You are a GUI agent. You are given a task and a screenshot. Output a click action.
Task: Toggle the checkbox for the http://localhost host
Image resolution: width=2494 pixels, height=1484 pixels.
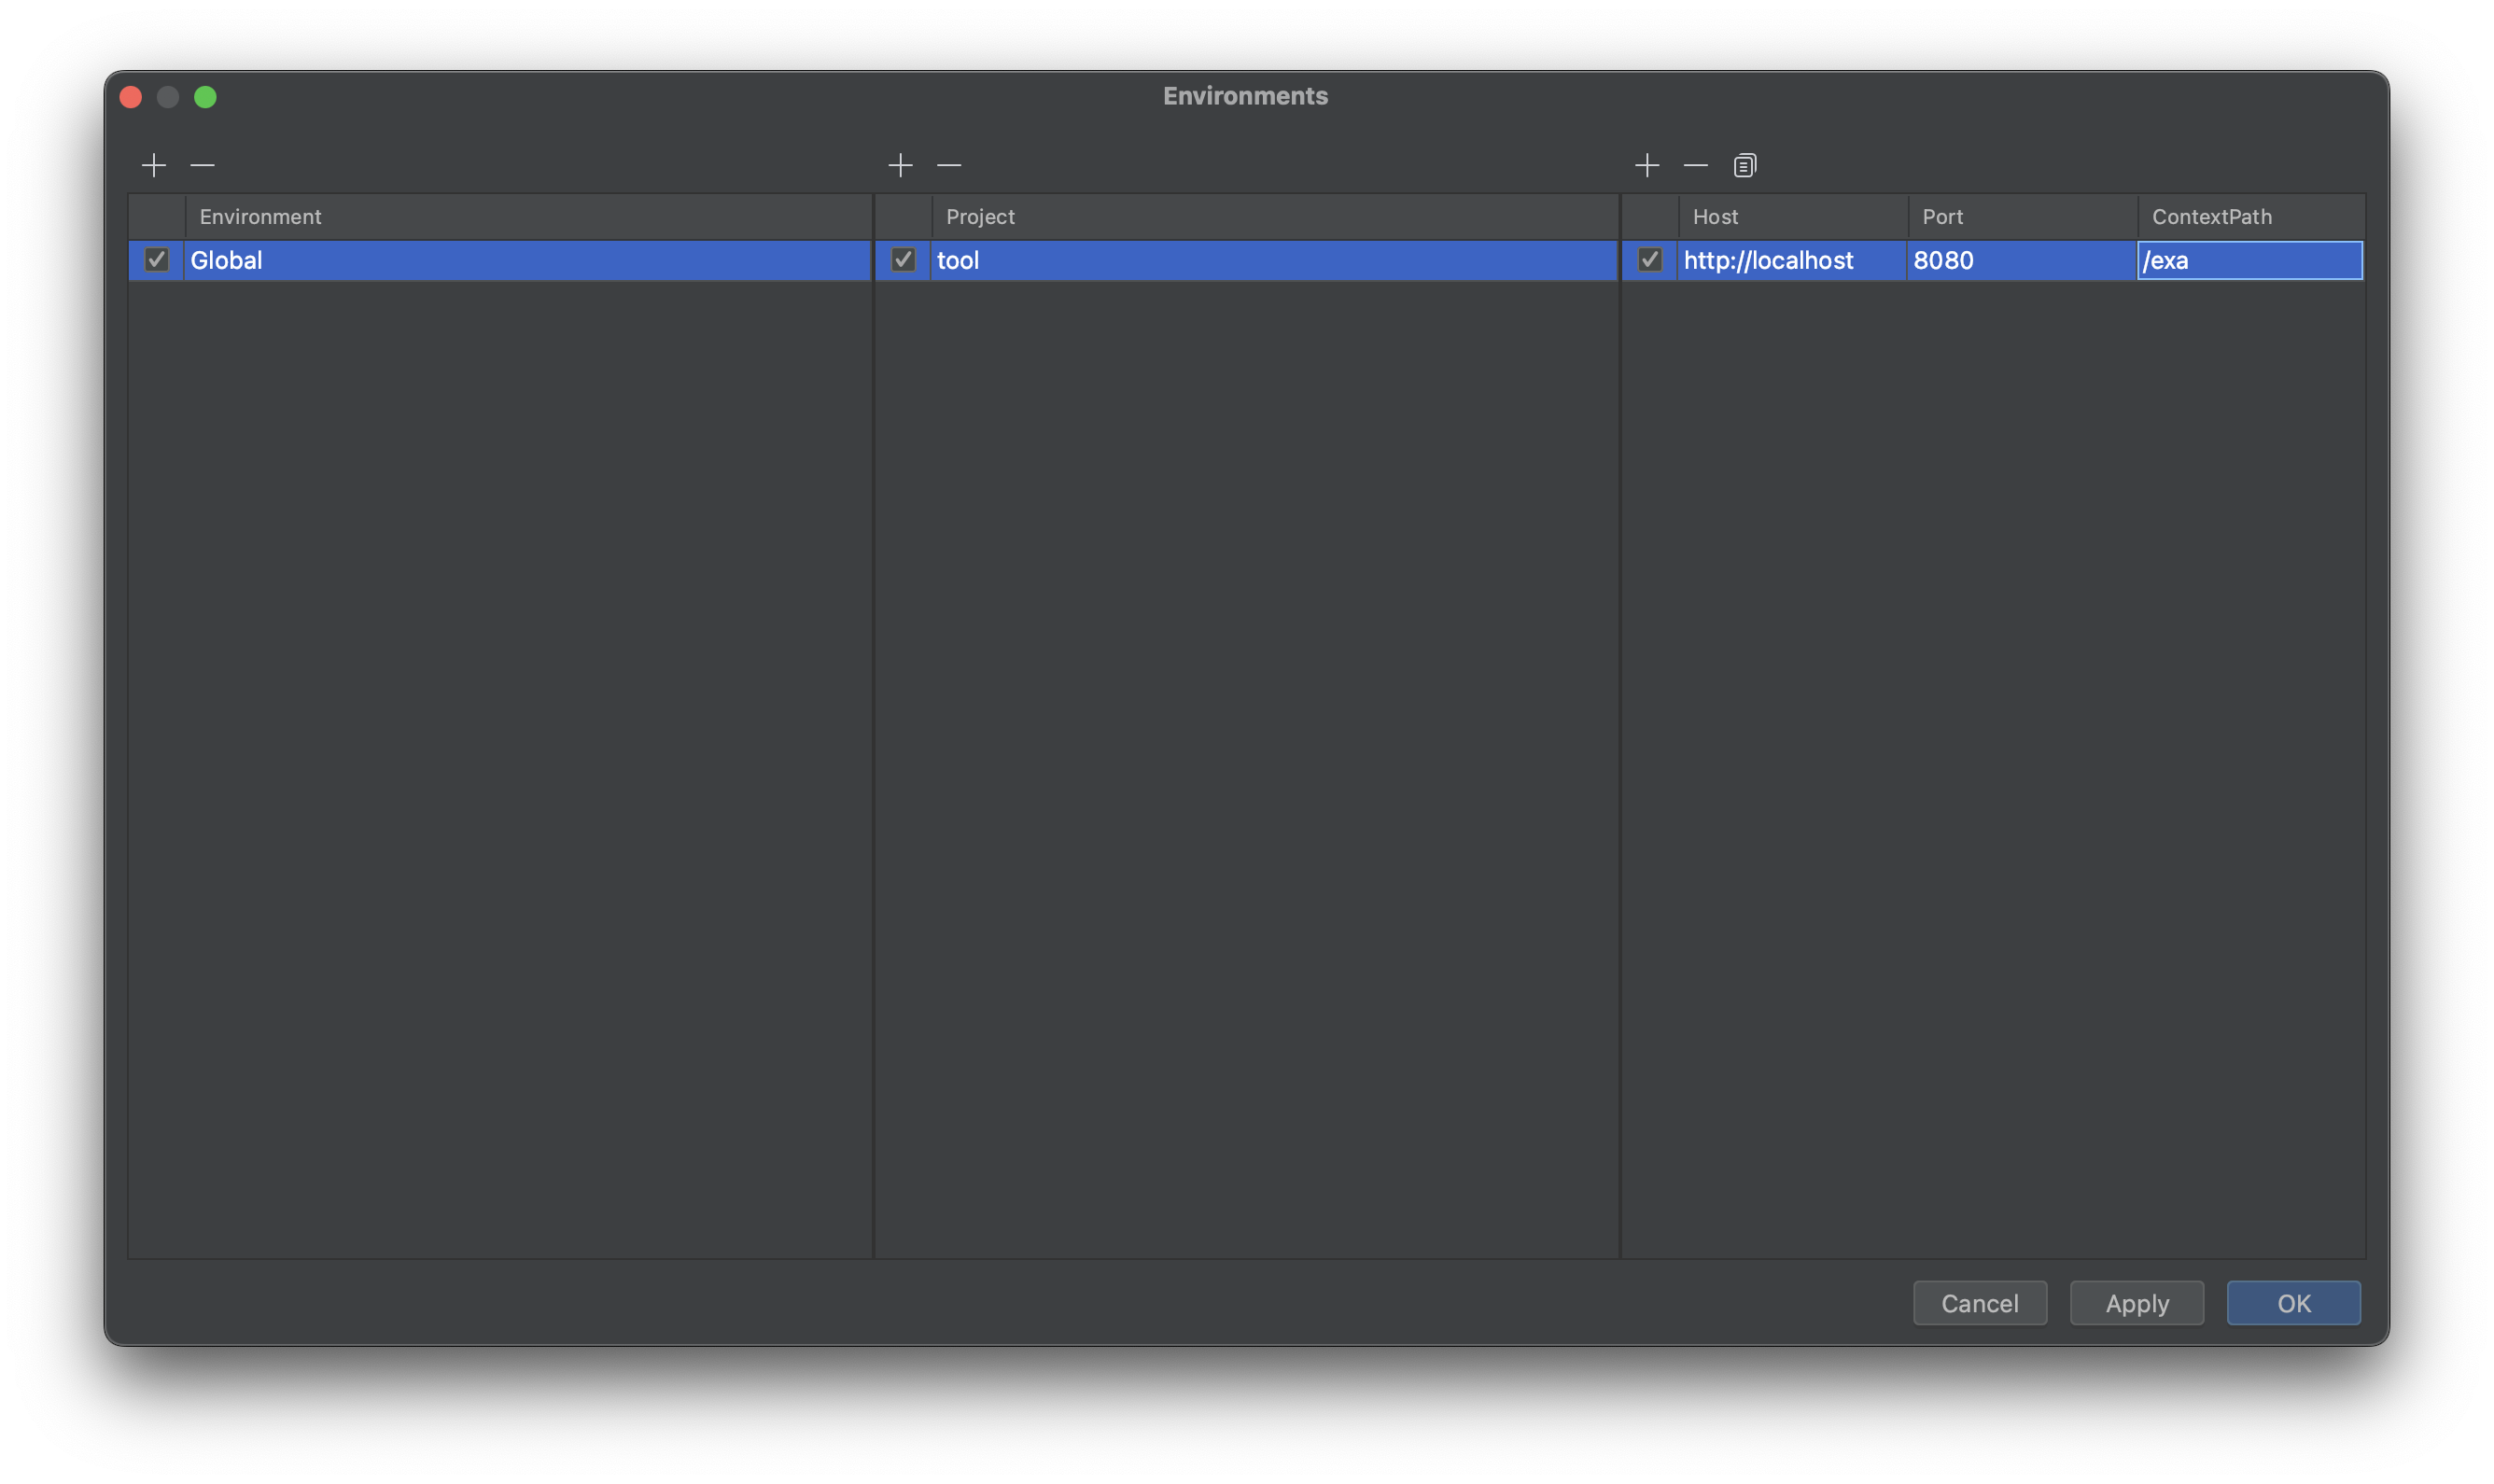tap(1648, 260)
